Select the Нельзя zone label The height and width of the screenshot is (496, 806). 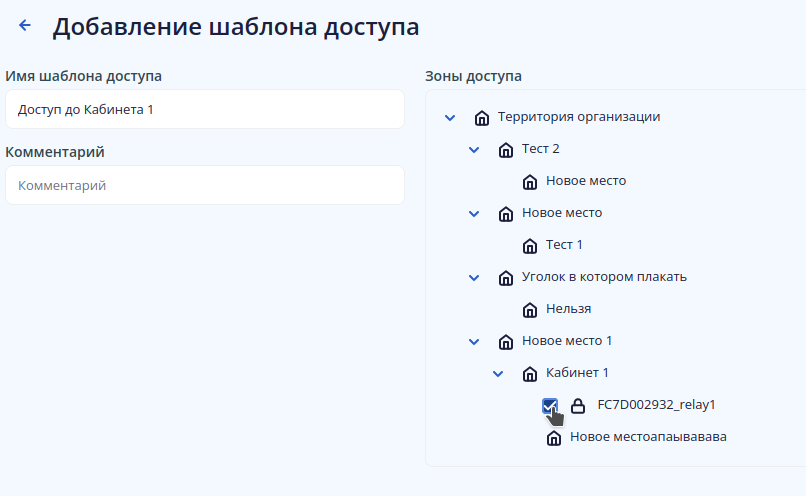[569, 309]
